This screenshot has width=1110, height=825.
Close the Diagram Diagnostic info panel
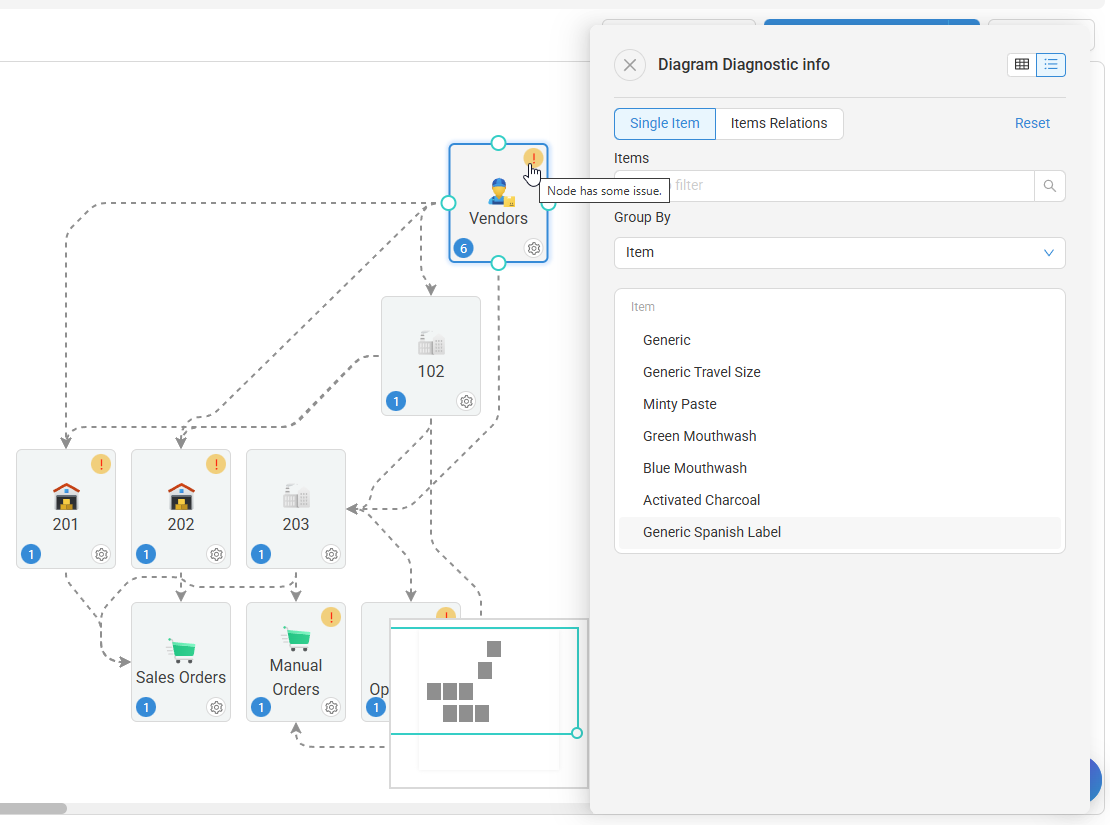(629, 65)
